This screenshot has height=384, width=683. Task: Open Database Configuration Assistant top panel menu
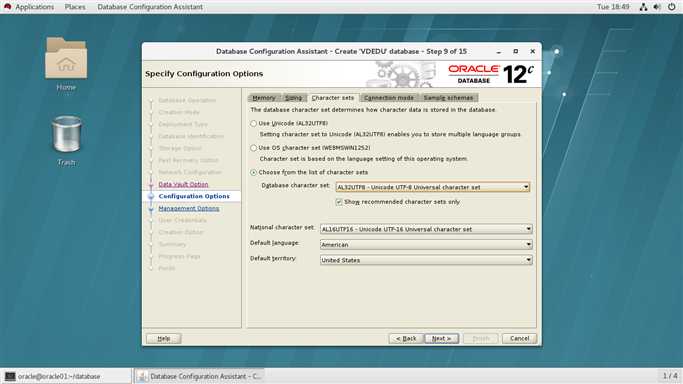150,7
